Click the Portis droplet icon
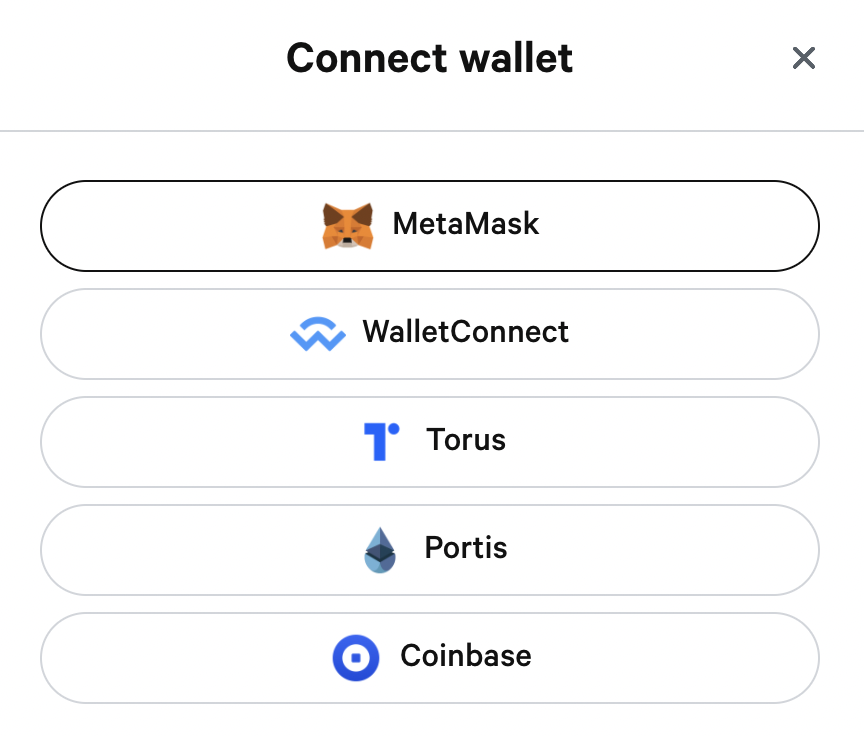Image resolution: width=864 pixels, height=736 pixels. pyautogui.click(x=380, y=550)
